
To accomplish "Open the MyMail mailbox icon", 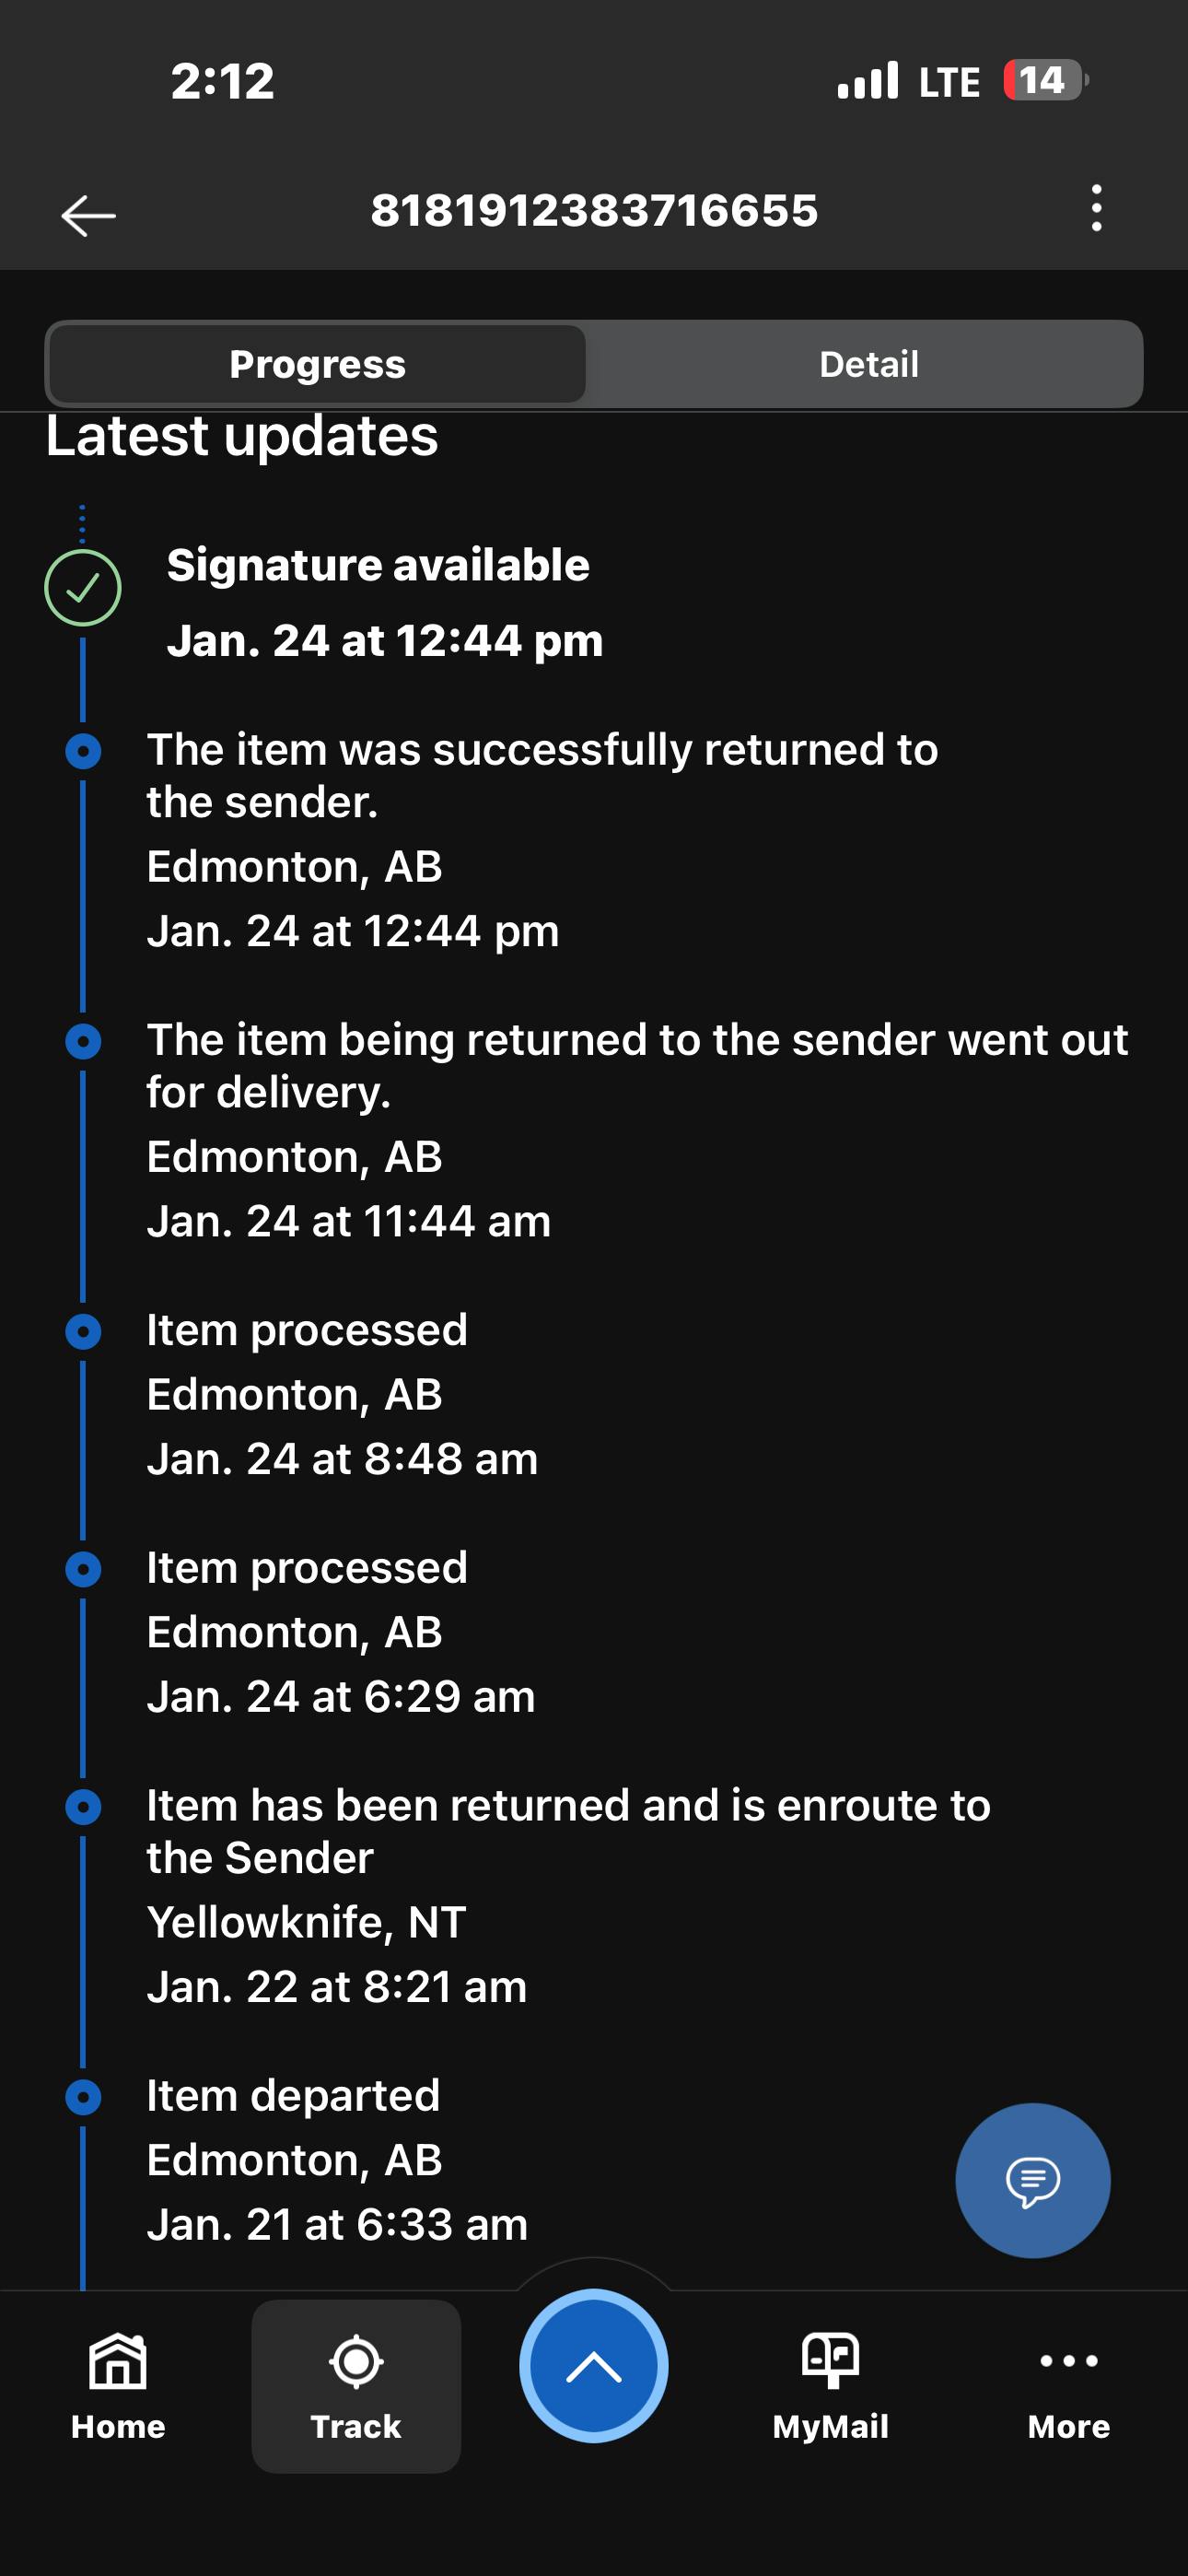I will click(x=830, y=2363).
